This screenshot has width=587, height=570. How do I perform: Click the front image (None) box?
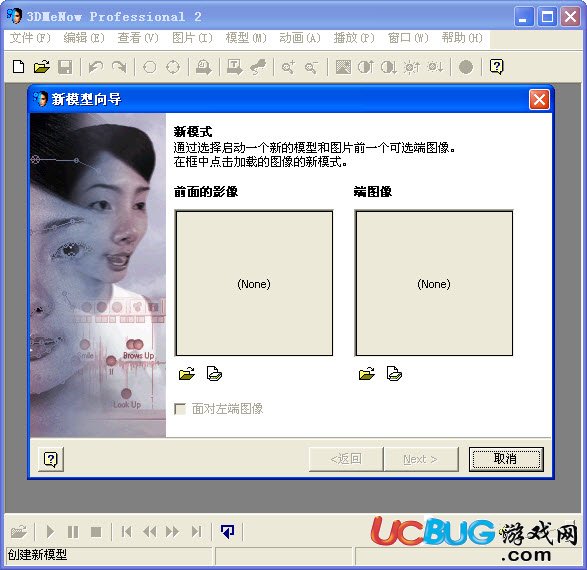tap(254, 283)
